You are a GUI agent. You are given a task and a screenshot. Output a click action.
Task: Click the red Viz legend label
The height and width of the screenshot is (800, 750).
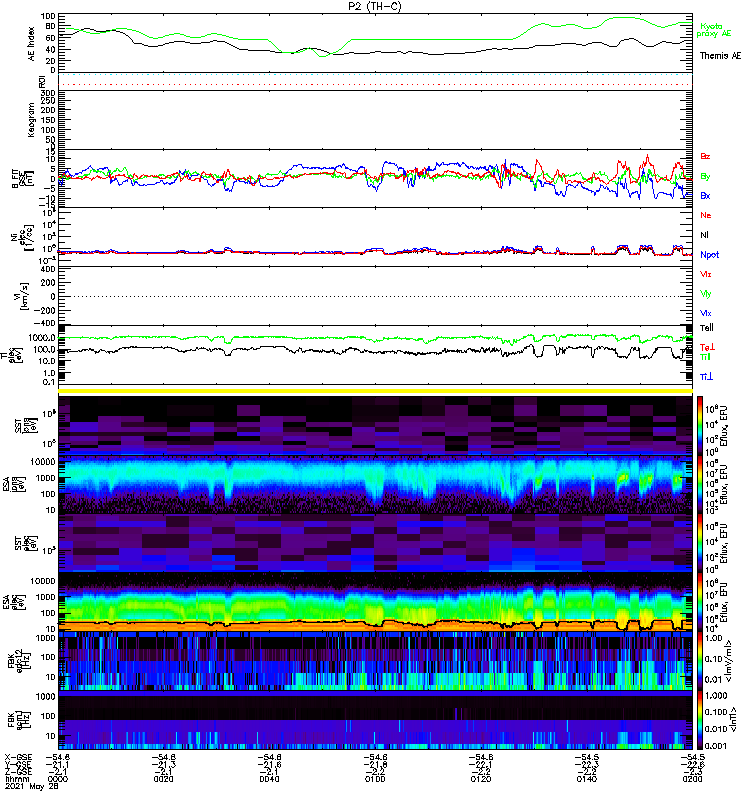[x=706, y=274]
